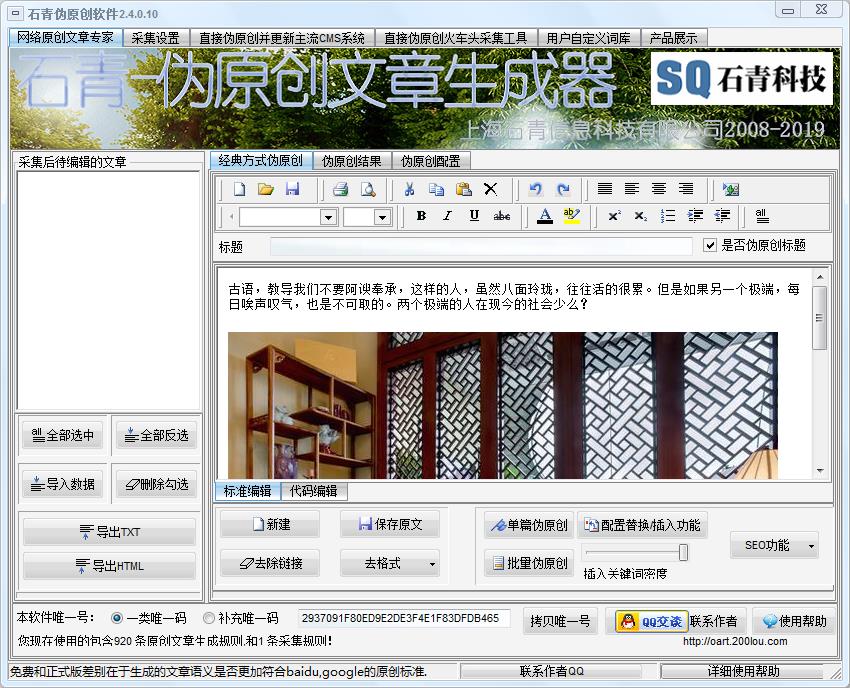Toggle bold formatting

[x=421, y=216]
